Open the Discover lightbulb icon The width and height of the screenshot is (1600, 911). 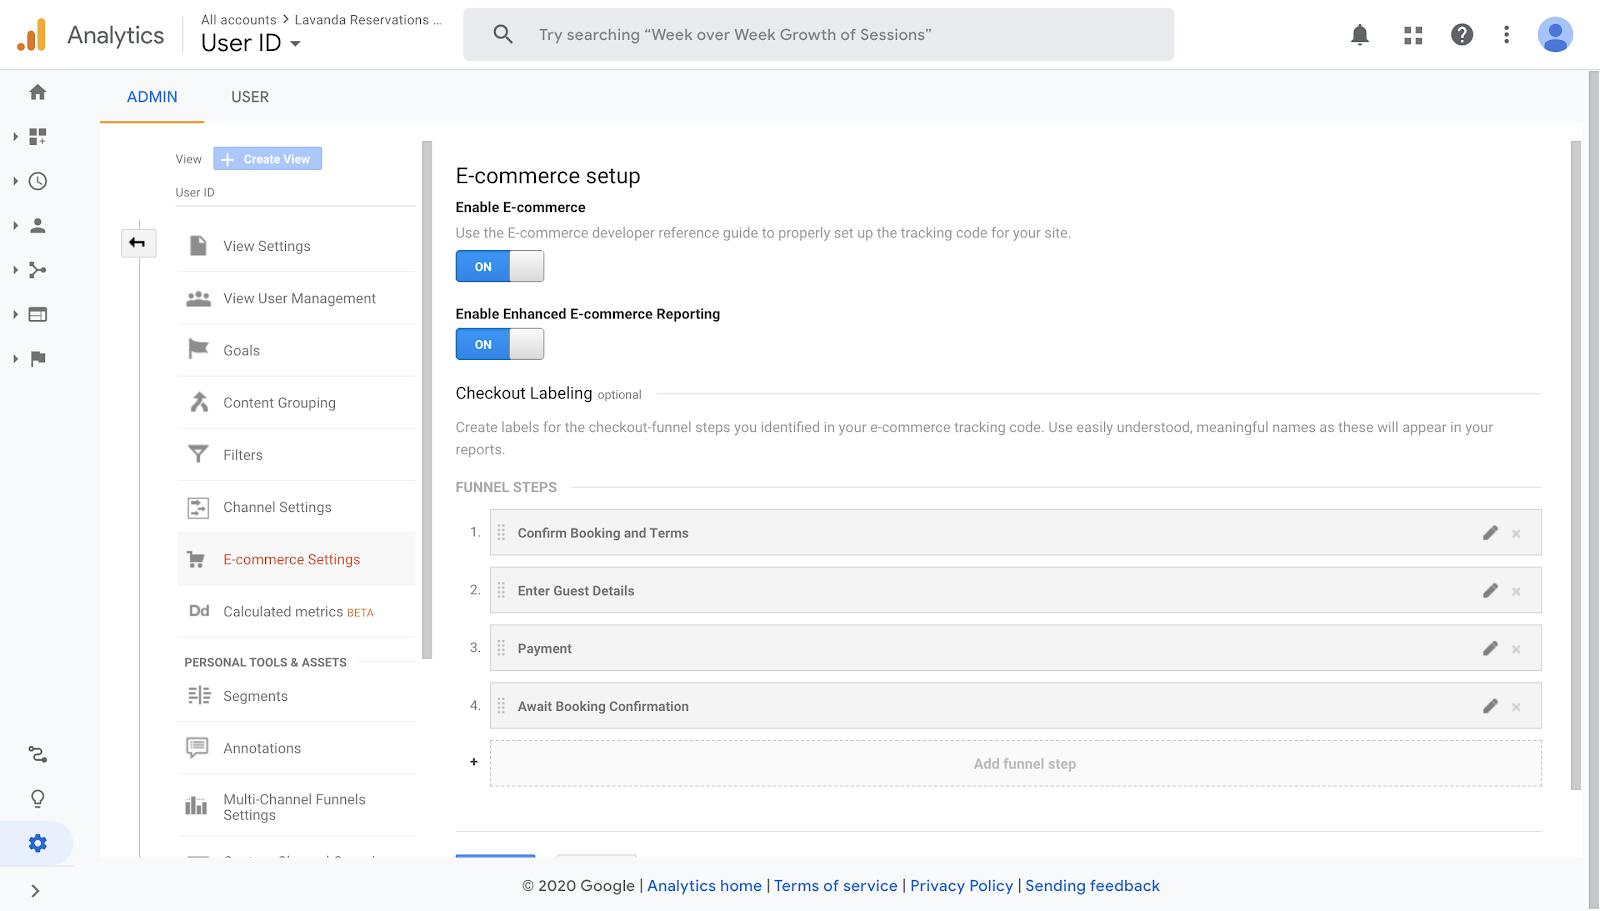[38, 799]
